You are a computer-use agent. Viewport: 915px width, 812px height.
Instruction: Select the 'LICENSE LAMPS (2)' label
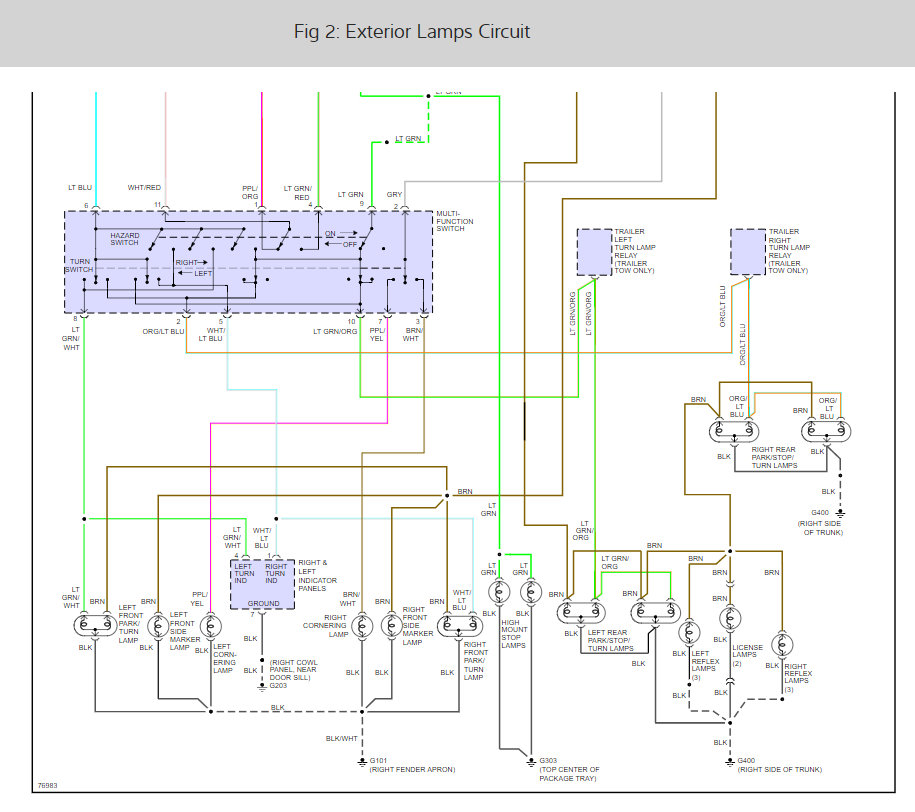(x=748, y=656)
